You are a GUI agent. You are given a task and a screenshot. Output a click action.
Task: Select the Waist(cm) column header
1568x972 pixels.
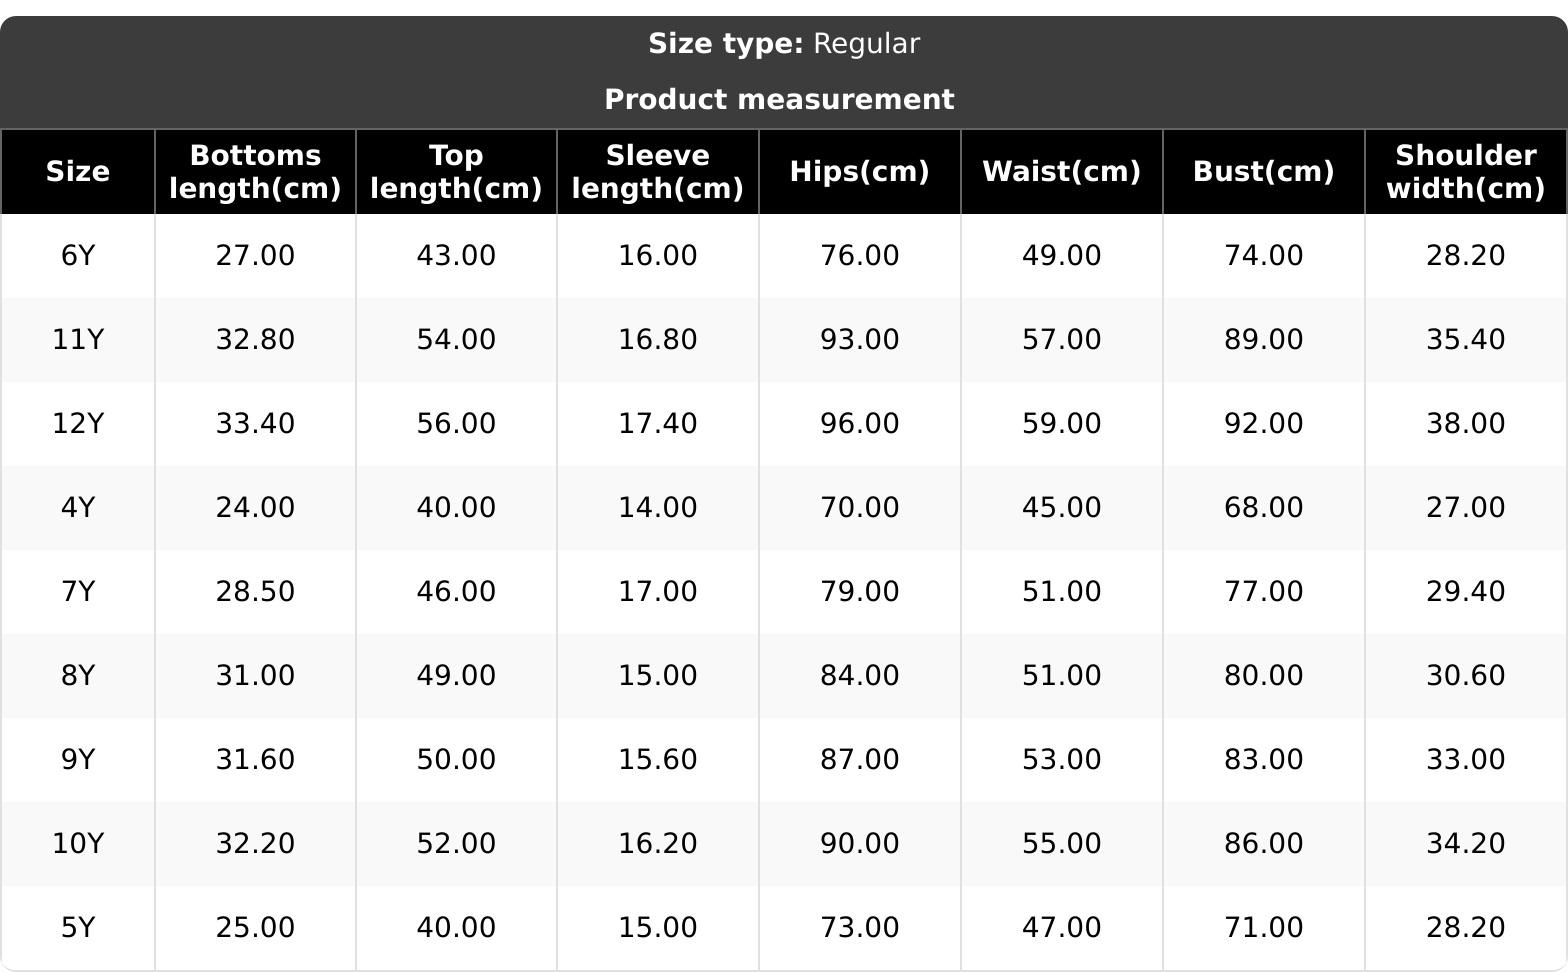[1062, 172]
